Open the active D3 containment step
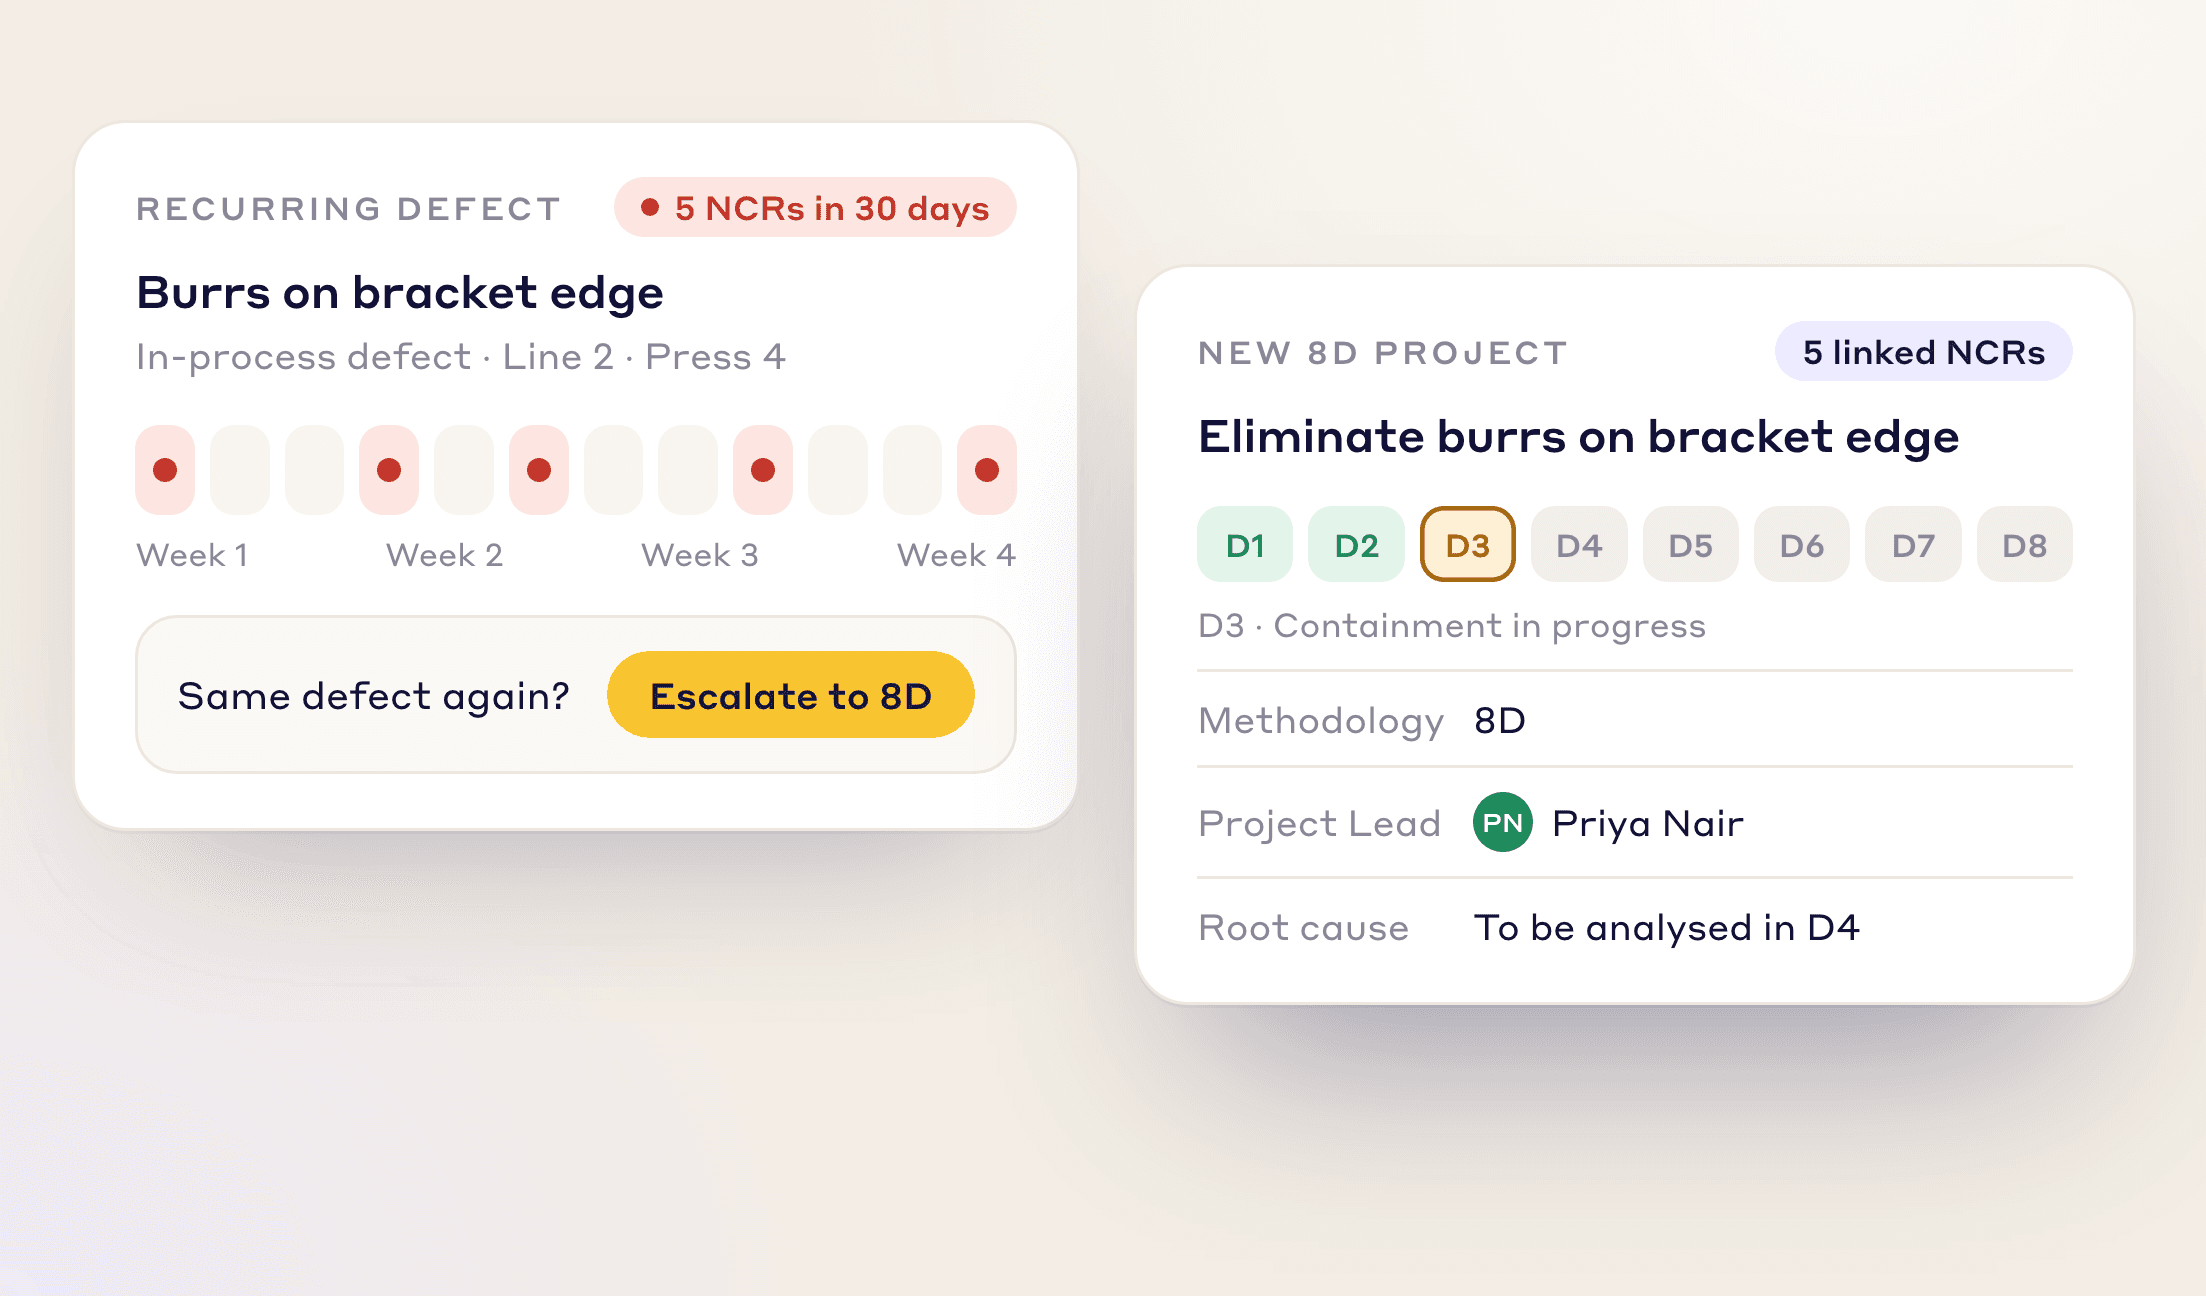Screen dimensions: 2206x1296 click(x=1468, y=545)
